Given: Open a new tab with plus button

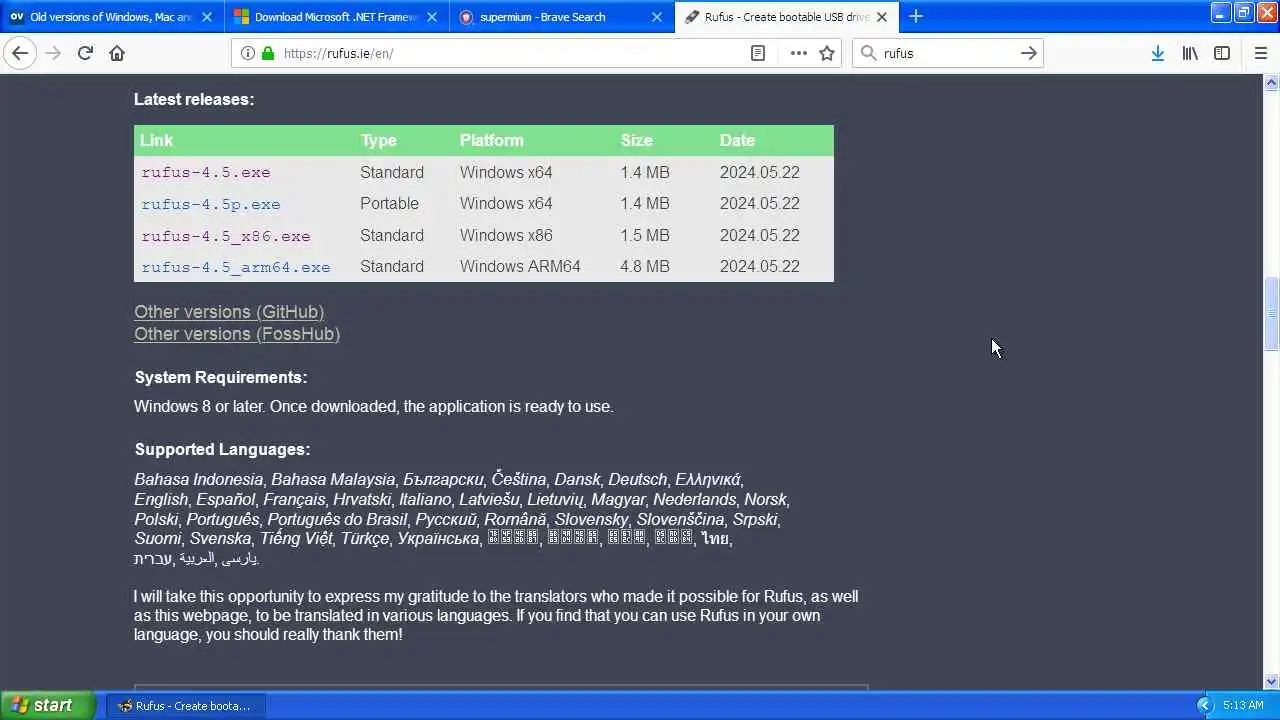Looking at the screenshot, I should point(916,16).
